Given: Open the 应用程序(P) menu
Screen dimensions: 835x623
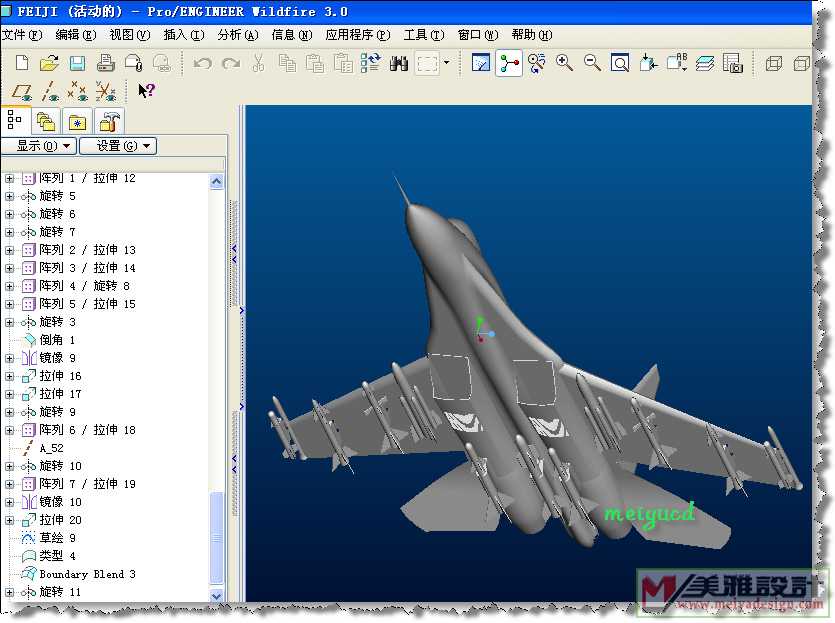Looking at the screenshot, I should (358, 35).
